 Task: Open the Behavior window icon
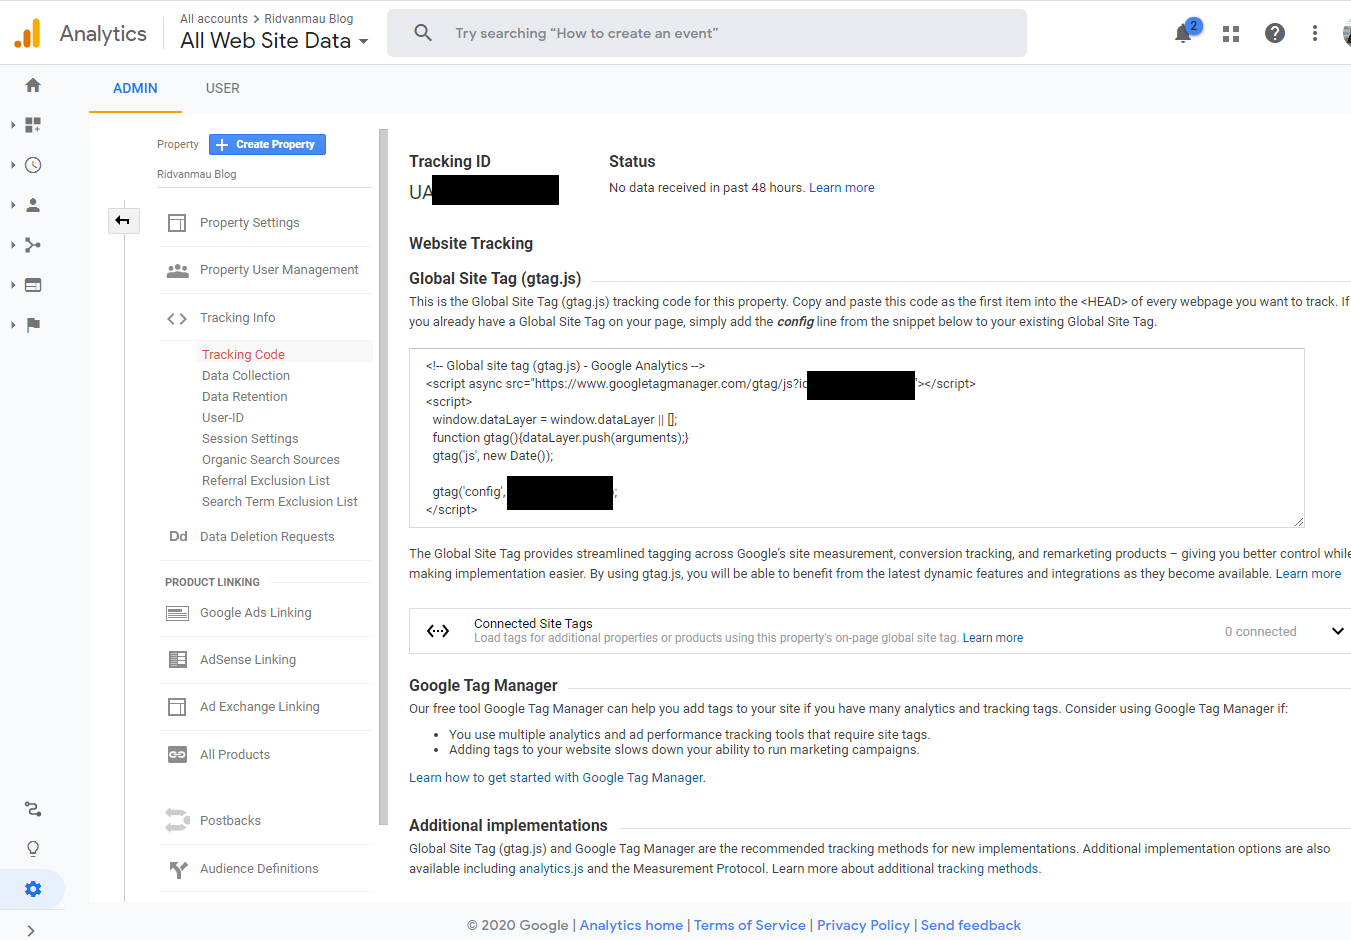[33, 285]
